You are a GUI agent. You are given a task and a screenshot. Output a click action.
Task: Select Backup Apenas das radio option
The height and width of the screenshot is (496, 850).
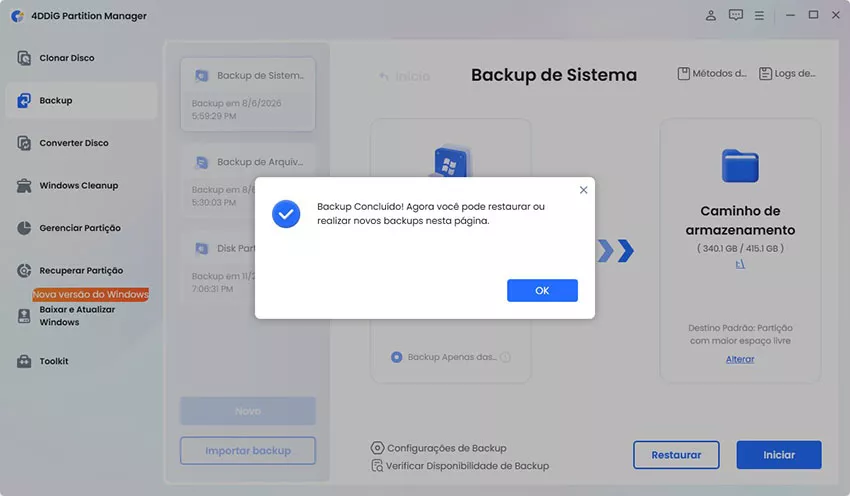tap(396, 357)
